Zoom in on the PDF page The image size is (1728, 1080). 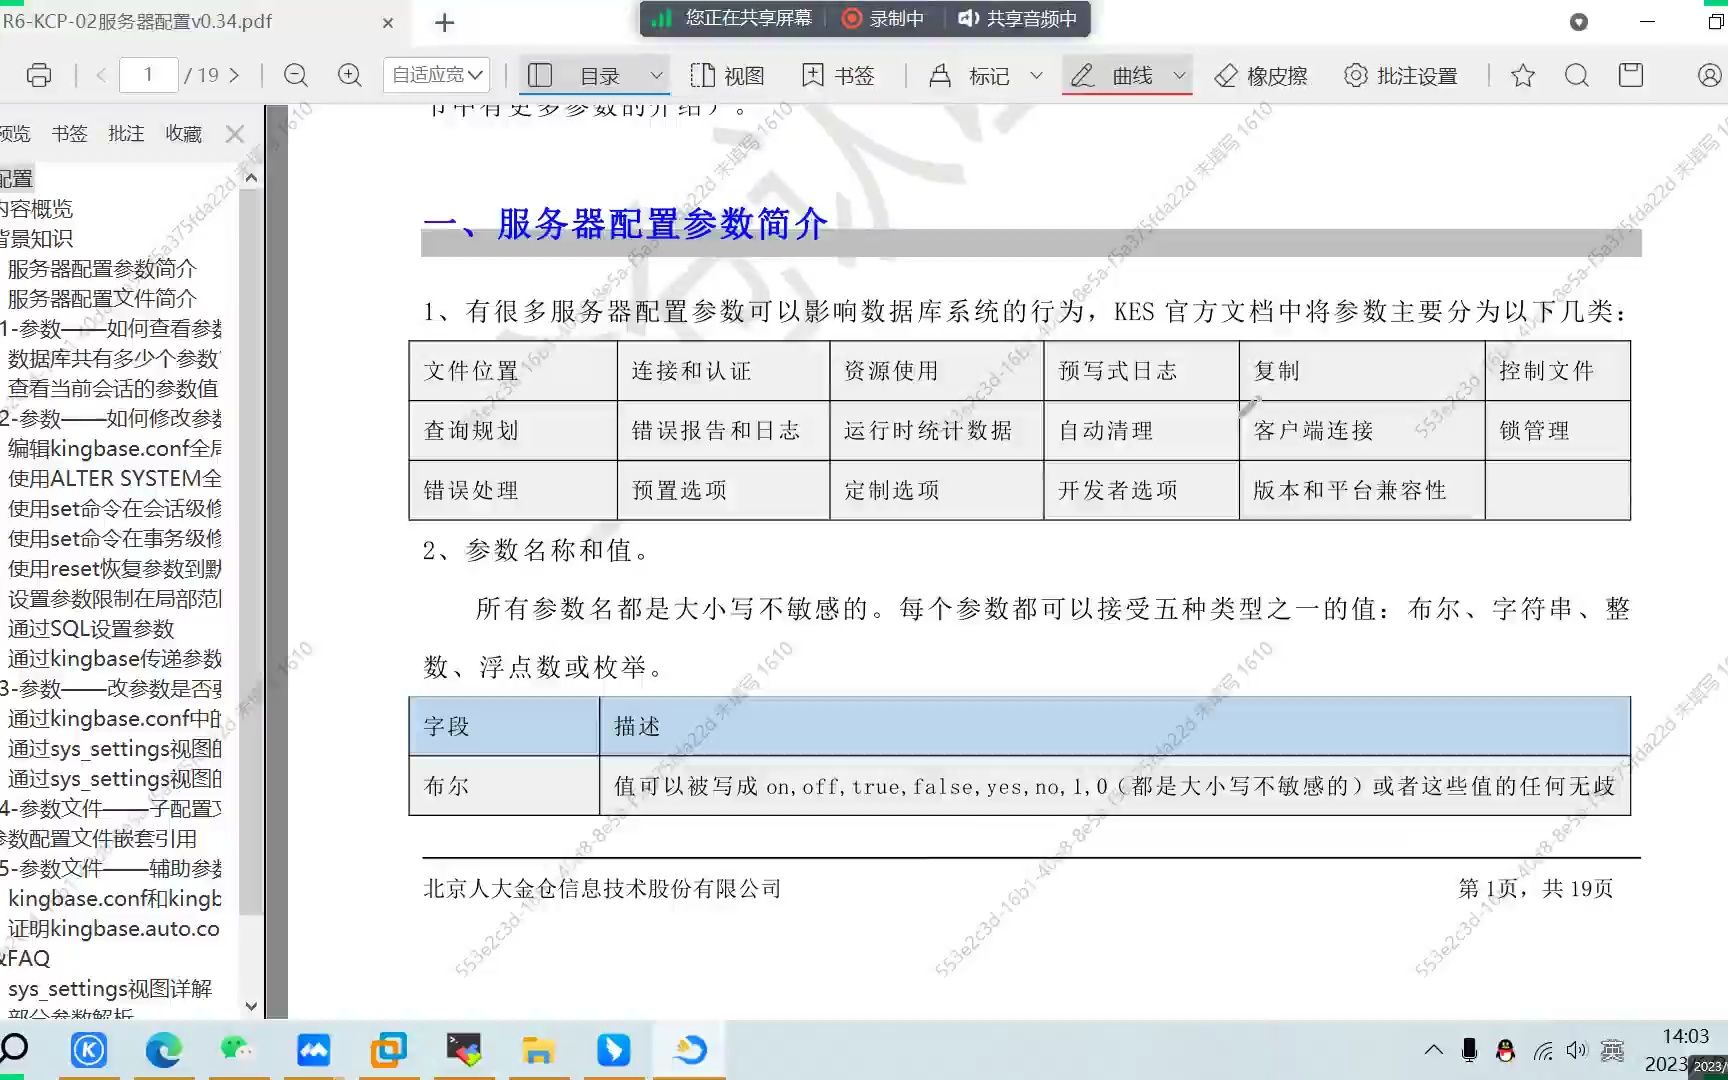tap(348, 74)
